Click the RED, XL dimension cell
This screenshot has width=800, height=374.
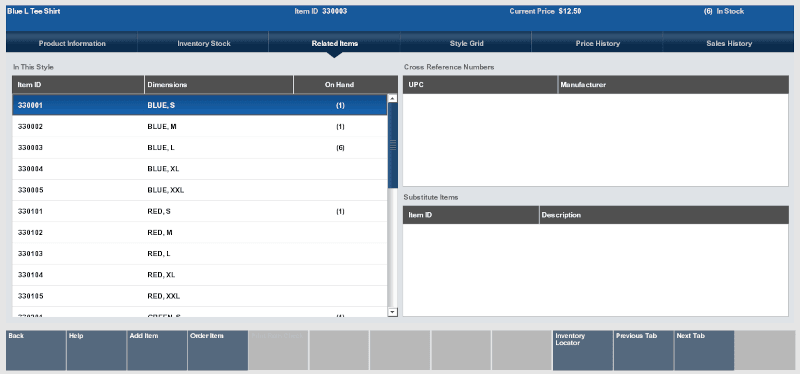161,275
